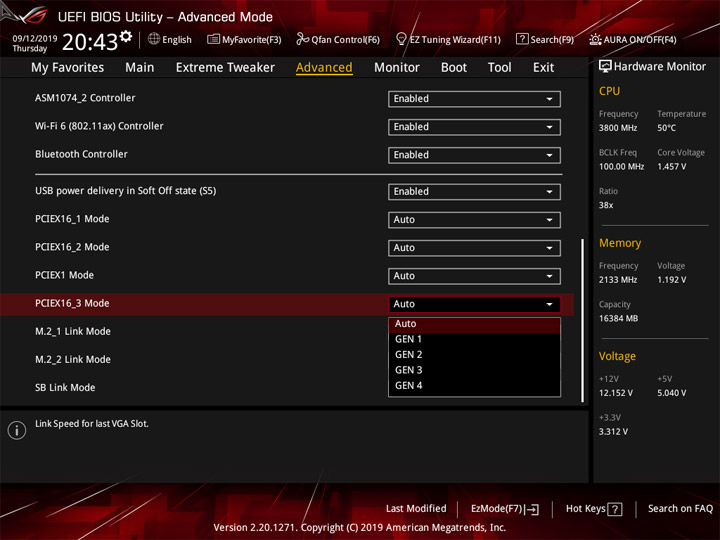Click the MyFavorite(F3) list icon
The width and height of the screenshot is (720, 540).
pyautogui.click(x=213, y=39)
